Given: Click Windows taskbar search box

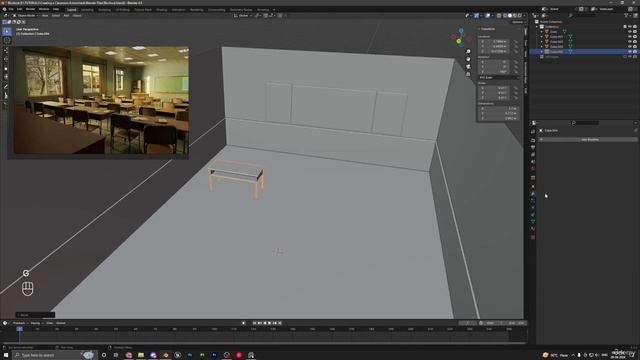Looking at the screenshot, I should [53, 355].
